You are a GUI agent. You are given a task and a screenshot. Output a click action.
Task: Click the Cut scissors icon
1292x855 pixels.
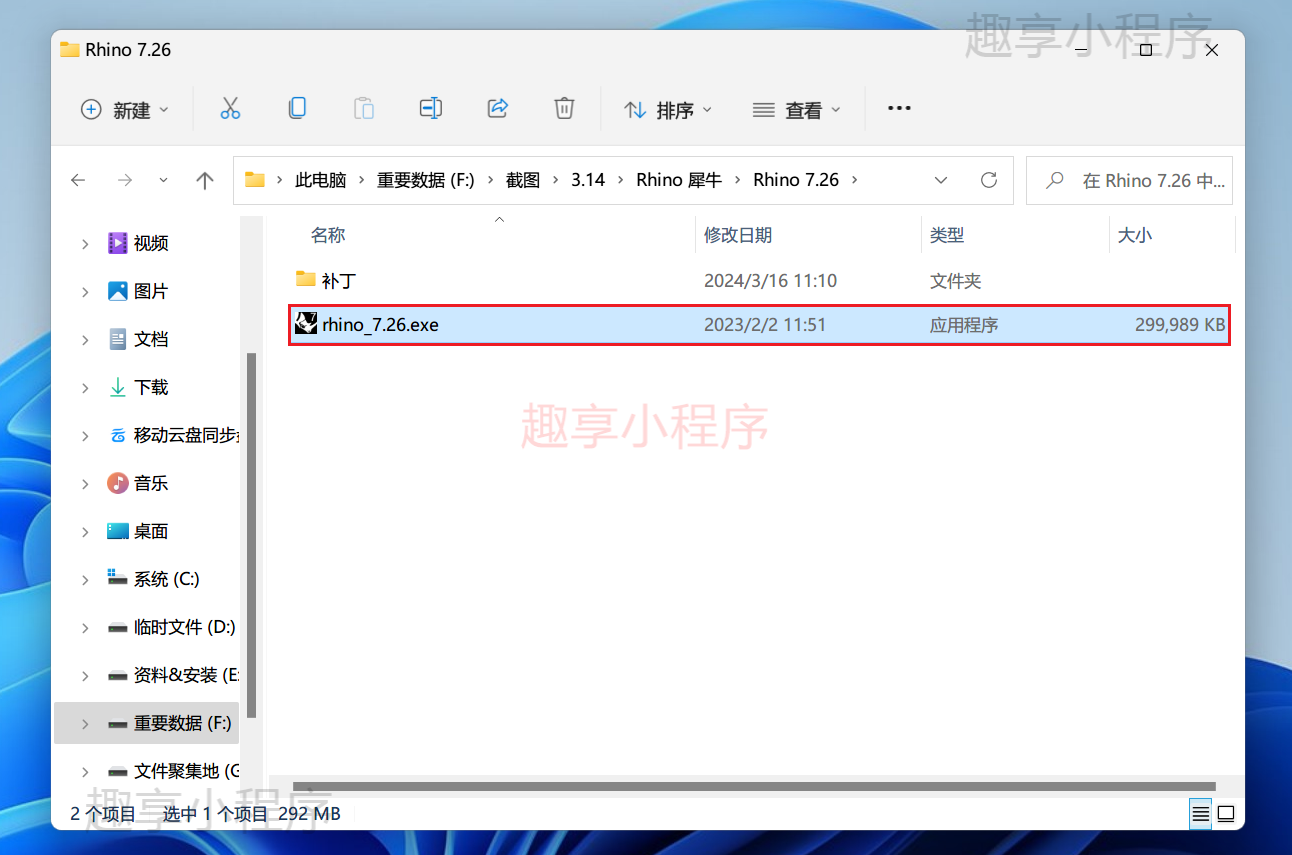230,109
